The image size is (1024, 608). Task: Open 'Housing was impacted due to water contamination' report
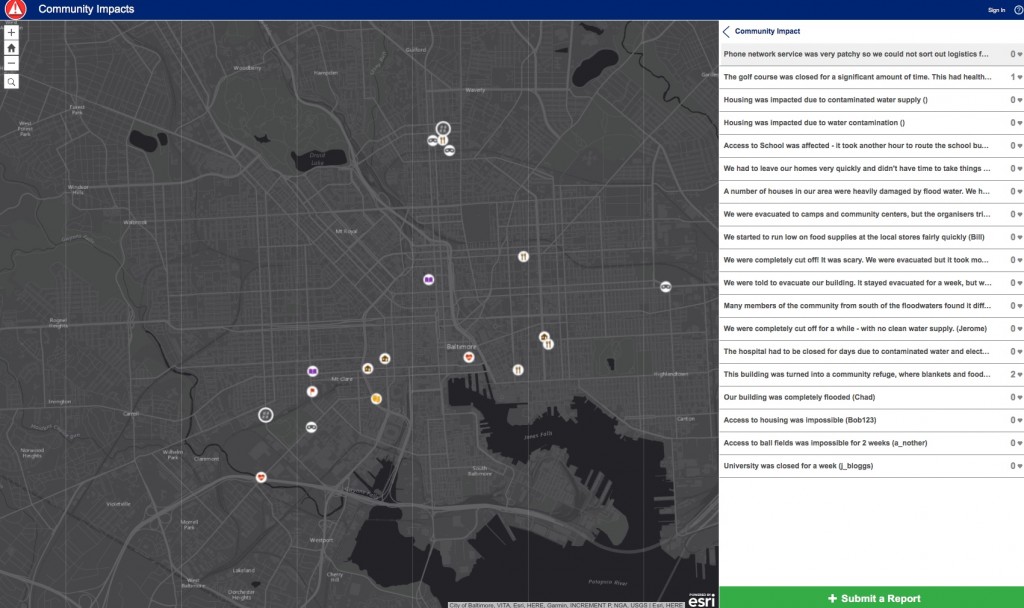(x=871, y=123)
